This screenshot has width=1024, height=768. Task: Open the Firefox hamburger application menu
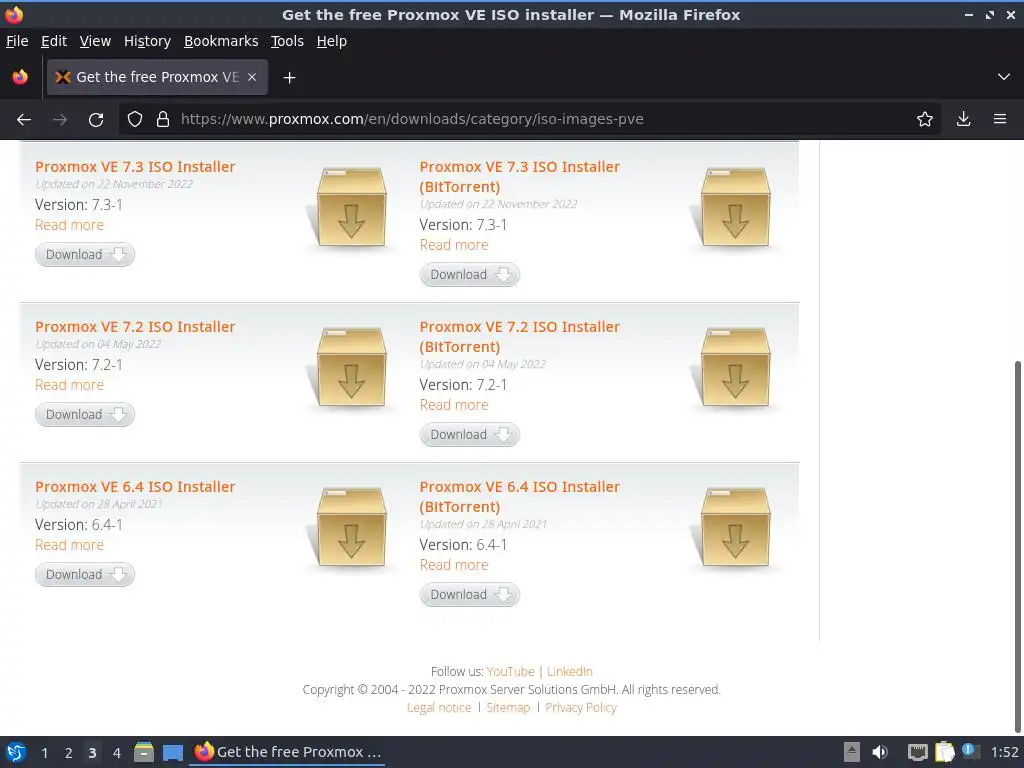tap(1000, 119)
